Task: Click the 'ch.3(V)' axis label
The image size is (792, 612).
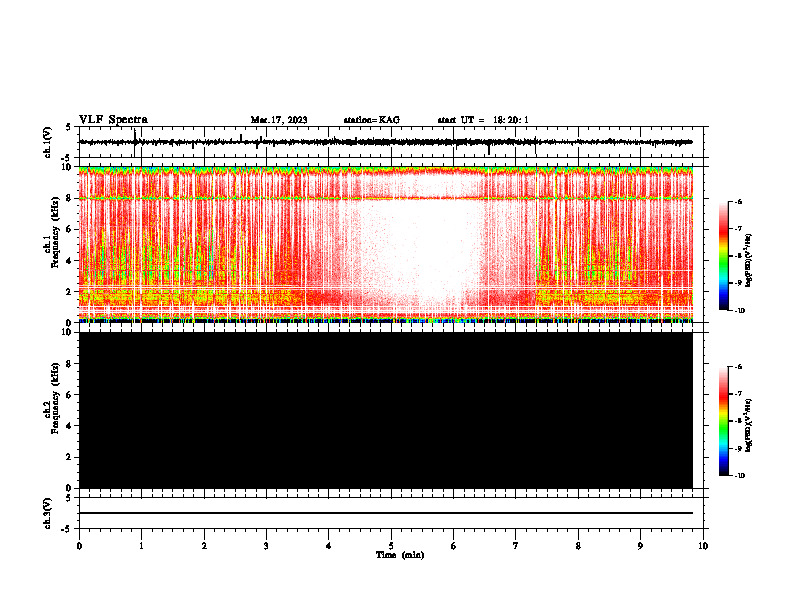Action: coord(48,513)
